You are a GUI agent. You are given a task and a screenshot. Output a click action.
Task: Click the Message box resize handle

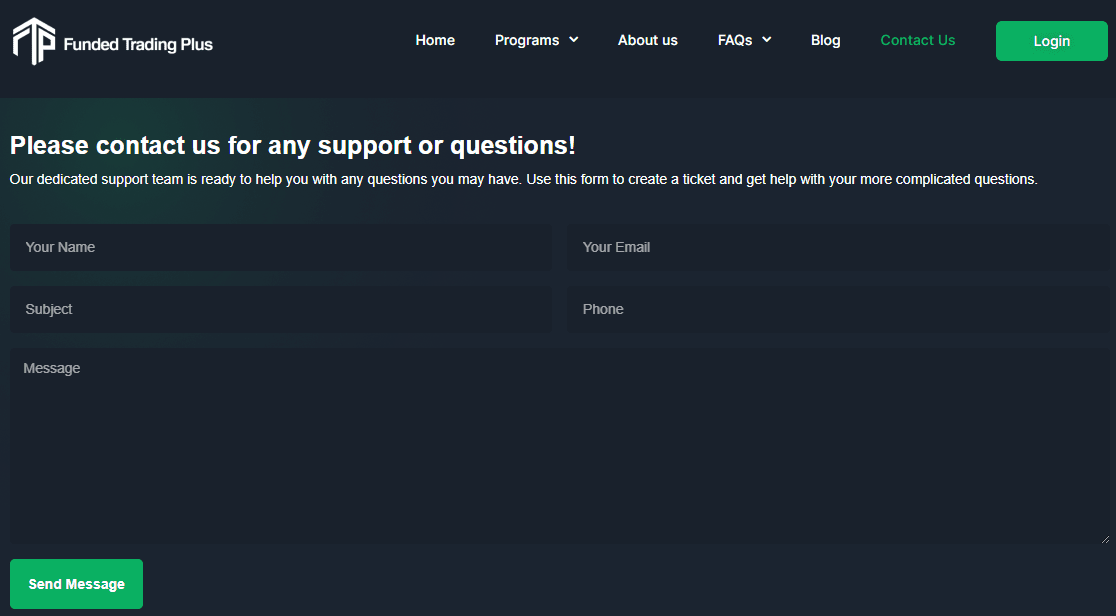1105,540
